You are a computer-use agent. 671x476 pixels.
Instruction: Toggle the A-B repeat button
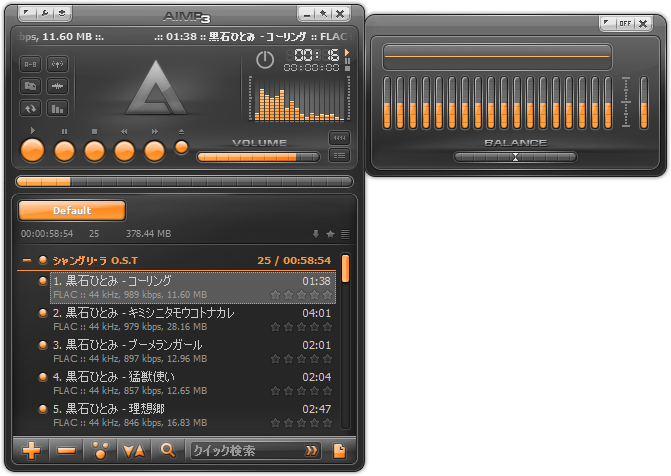[31, 64]
